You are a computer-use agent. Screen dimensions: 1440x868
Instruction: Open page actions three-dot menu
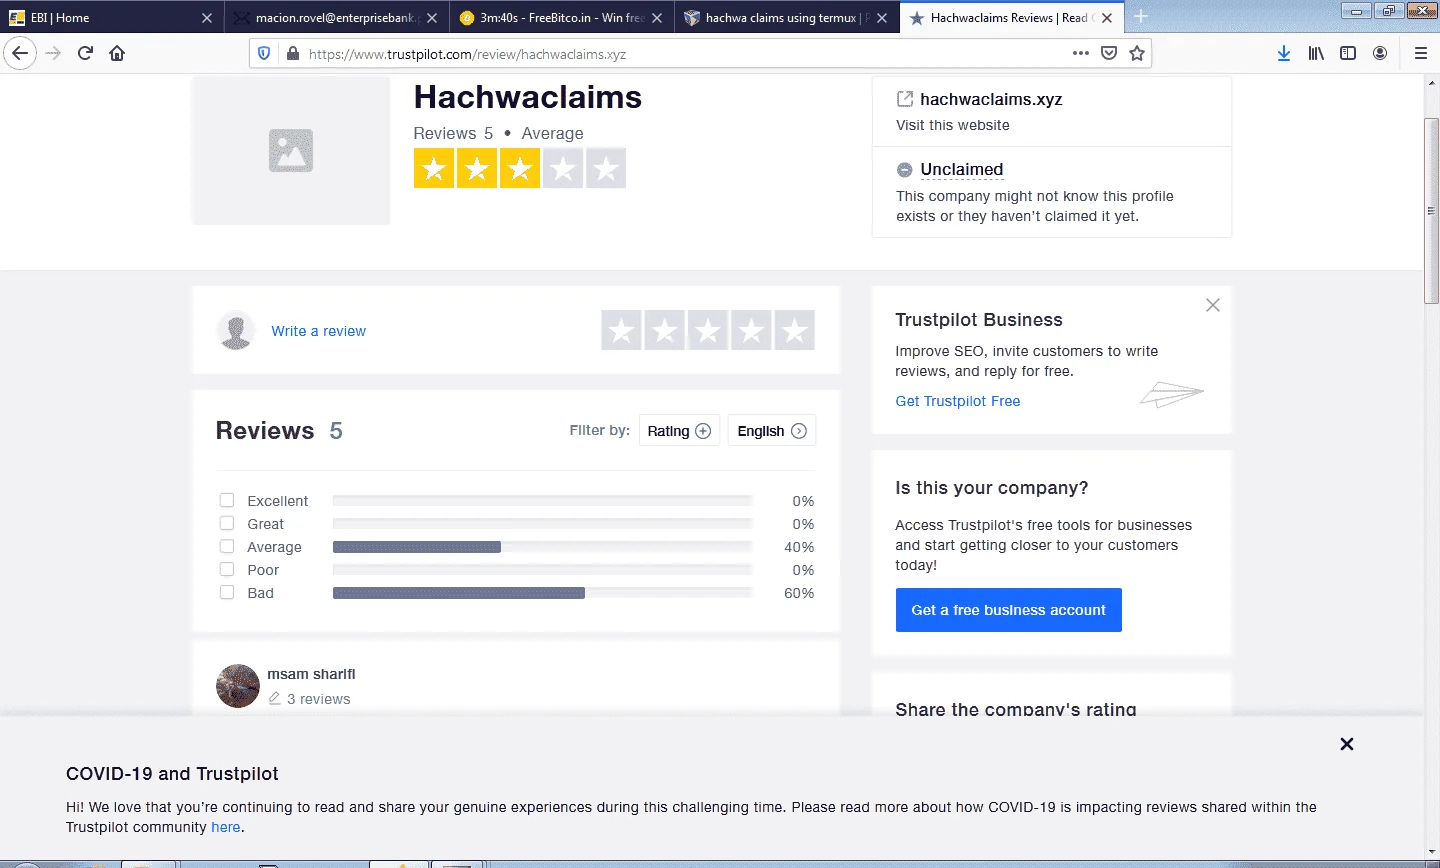(x=1081, y=54)
